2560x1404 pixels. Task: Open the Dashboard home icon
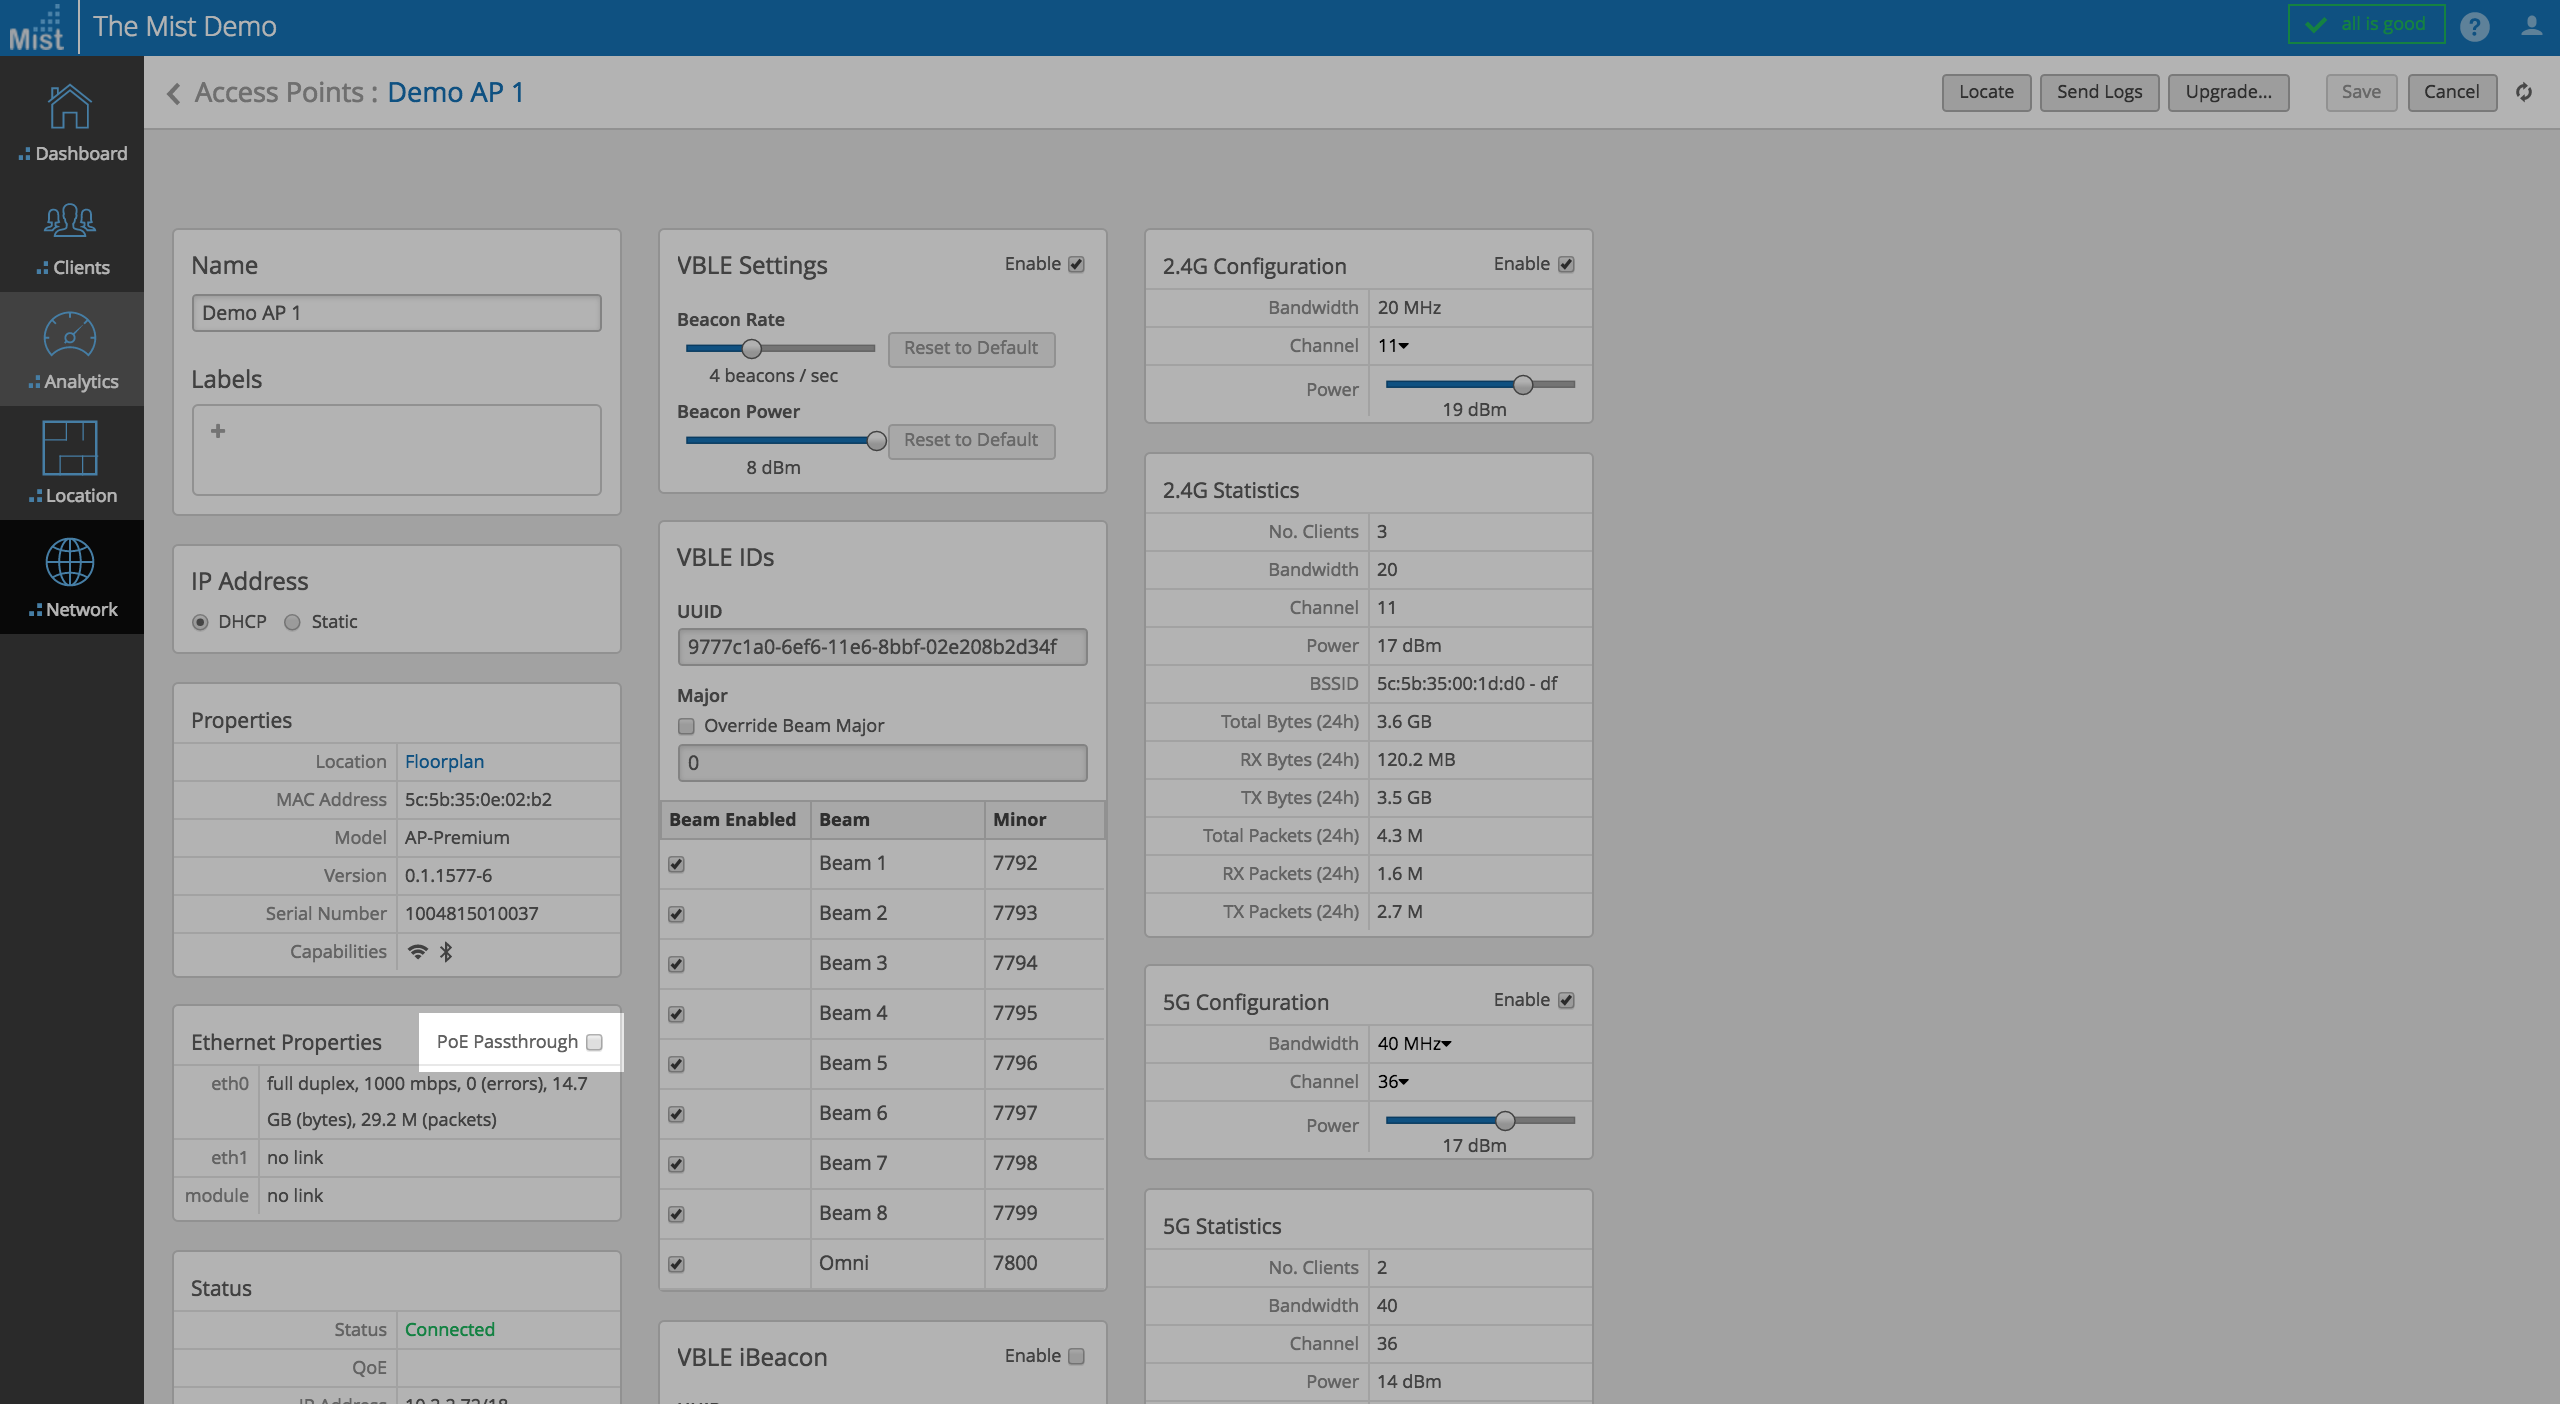[x=70, y=108]
